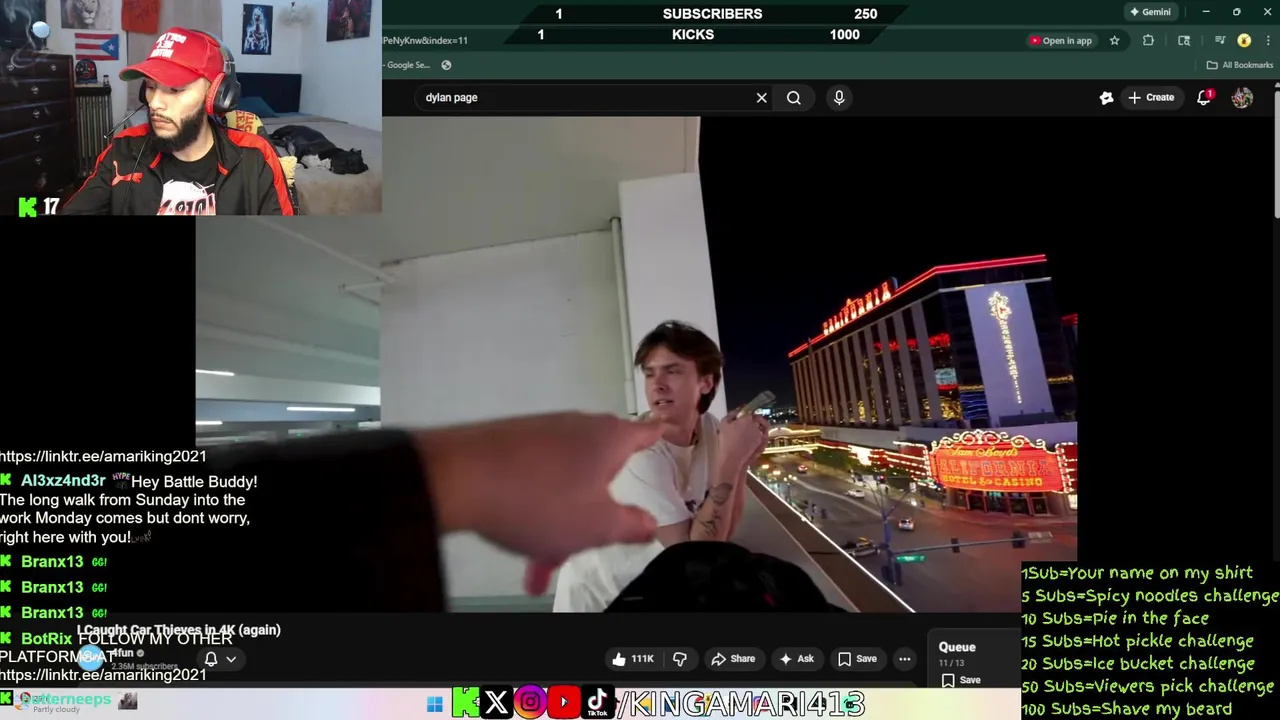Open Windows Start menu

pyautogui.click(x=434, y=704)
